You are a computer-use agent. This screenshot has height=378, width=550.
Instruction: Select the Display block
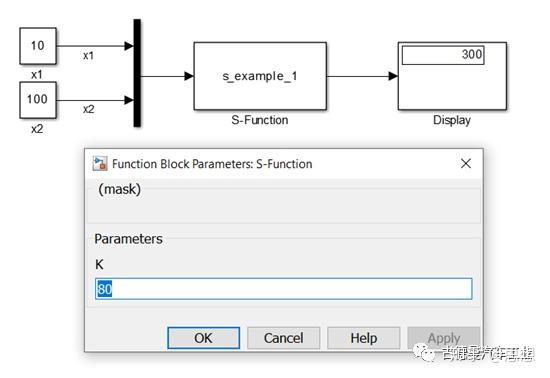click(452, 76)
